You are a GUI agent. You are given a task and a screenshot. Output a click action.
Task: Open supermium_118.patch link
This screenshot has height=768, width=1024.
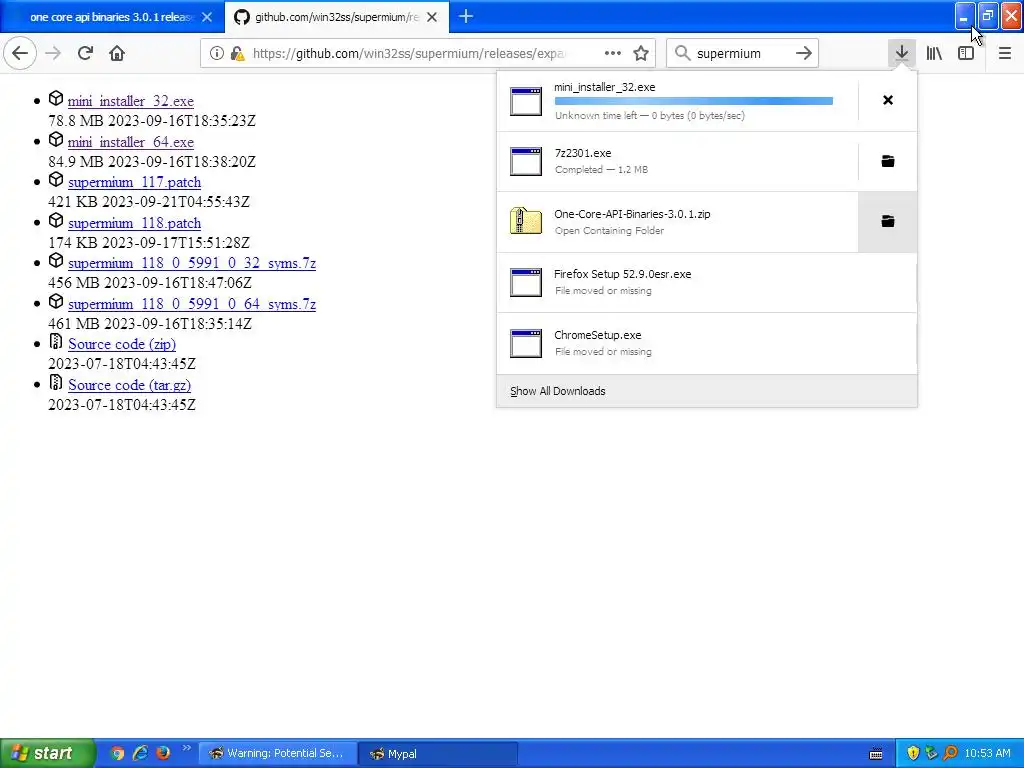tap(135, 223)
